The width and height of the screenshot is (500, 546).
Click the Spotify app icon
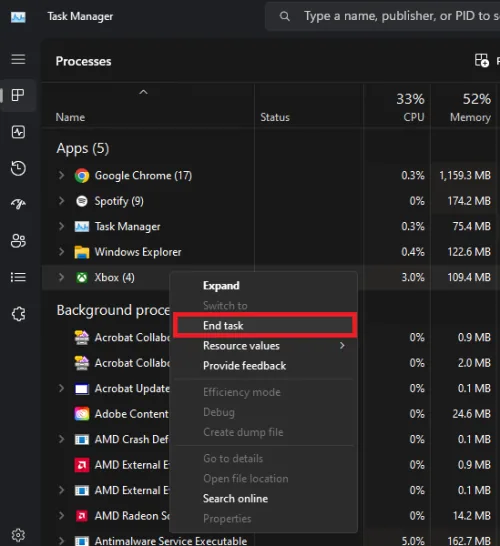(82, 201)
